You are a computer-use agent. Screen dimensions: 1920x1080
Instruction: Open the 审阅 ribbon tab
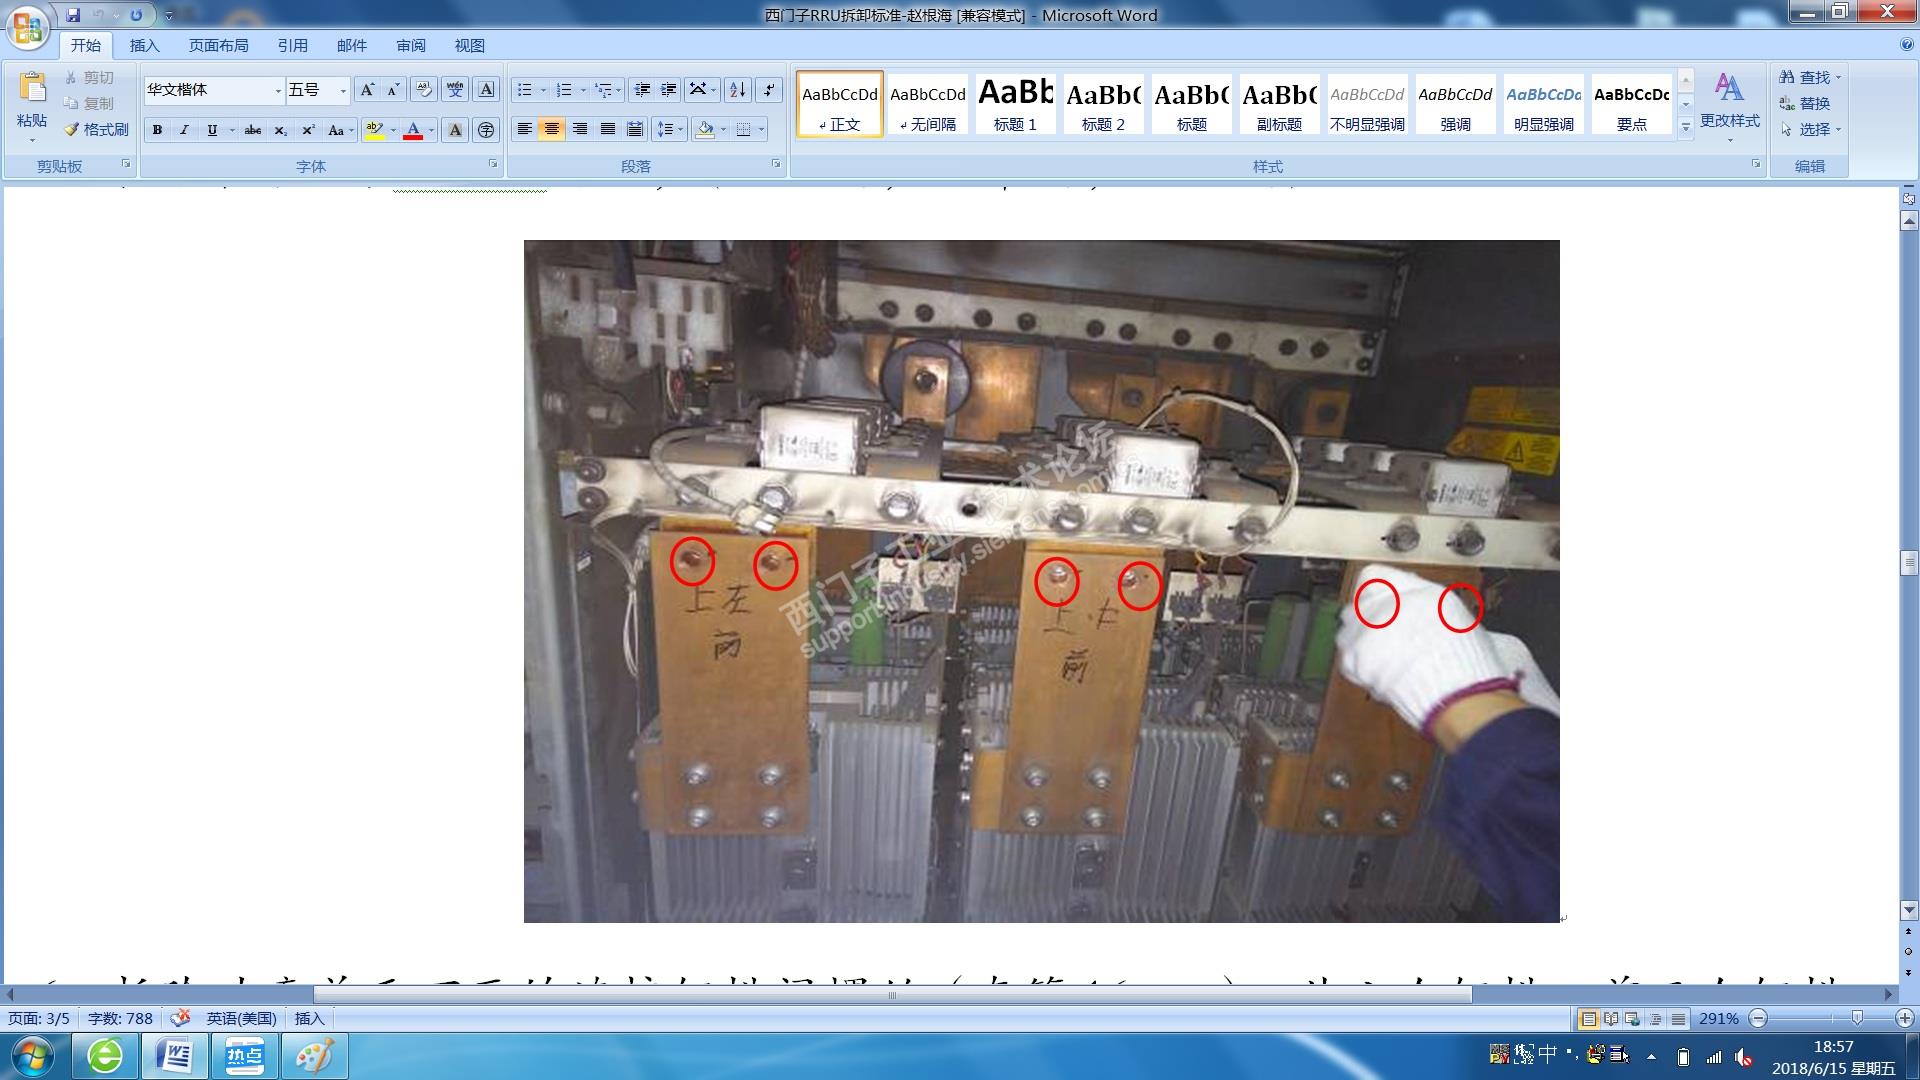click(x=410, y=46)
